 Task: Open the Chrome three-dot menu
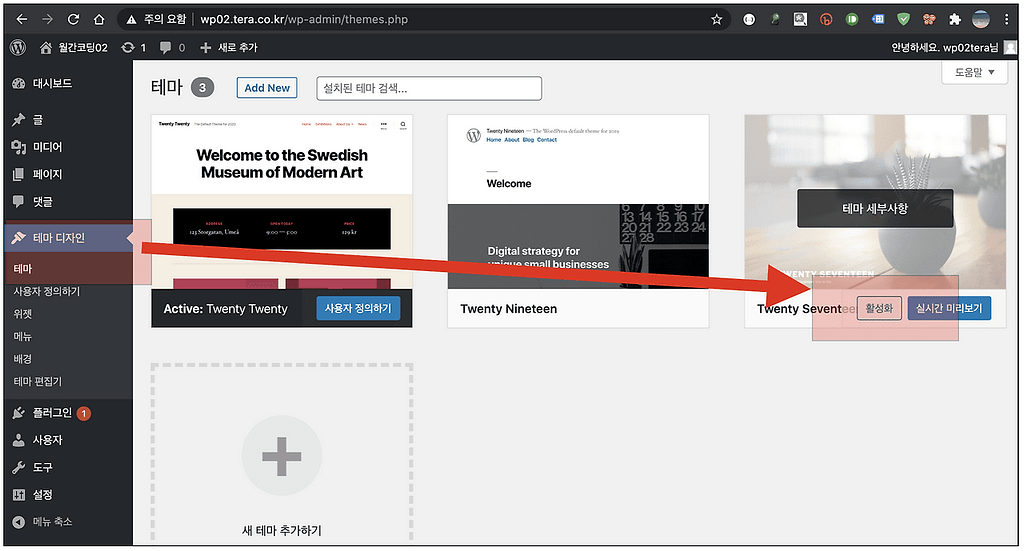coord(1006,19)
